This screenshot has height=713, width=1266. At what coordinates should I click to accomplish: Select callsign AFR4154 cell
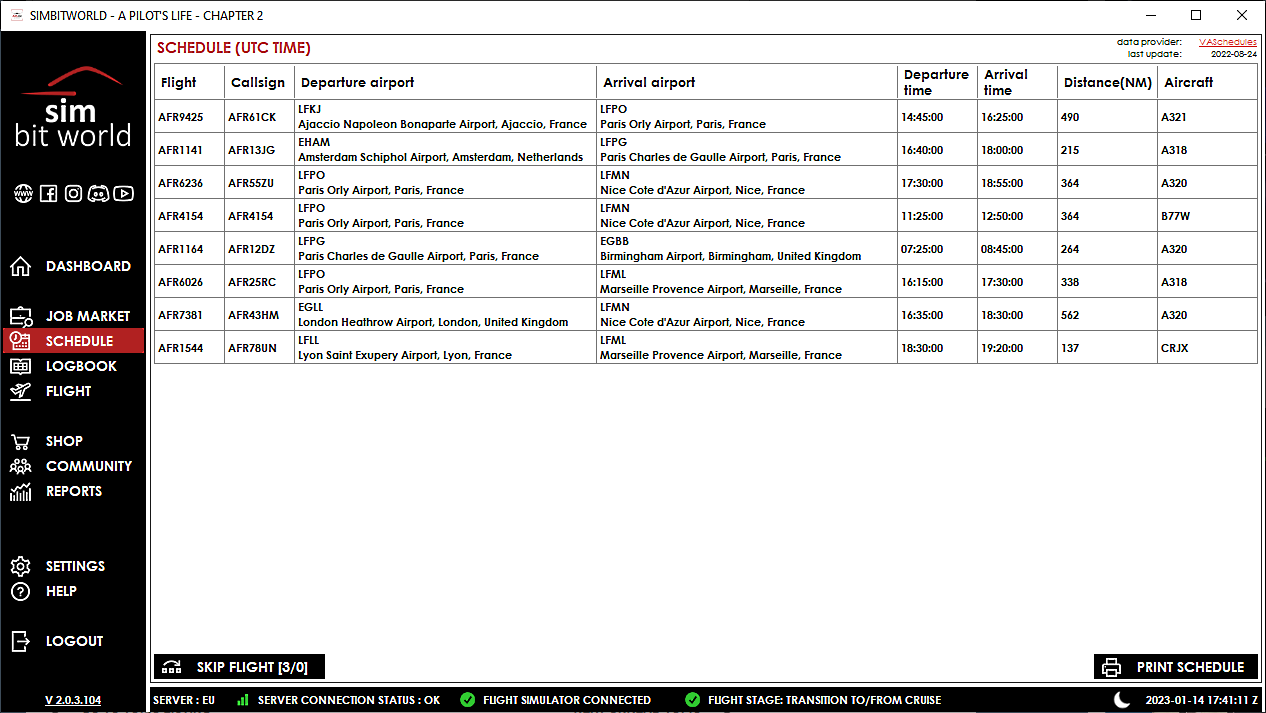click(x=259, y=216)
